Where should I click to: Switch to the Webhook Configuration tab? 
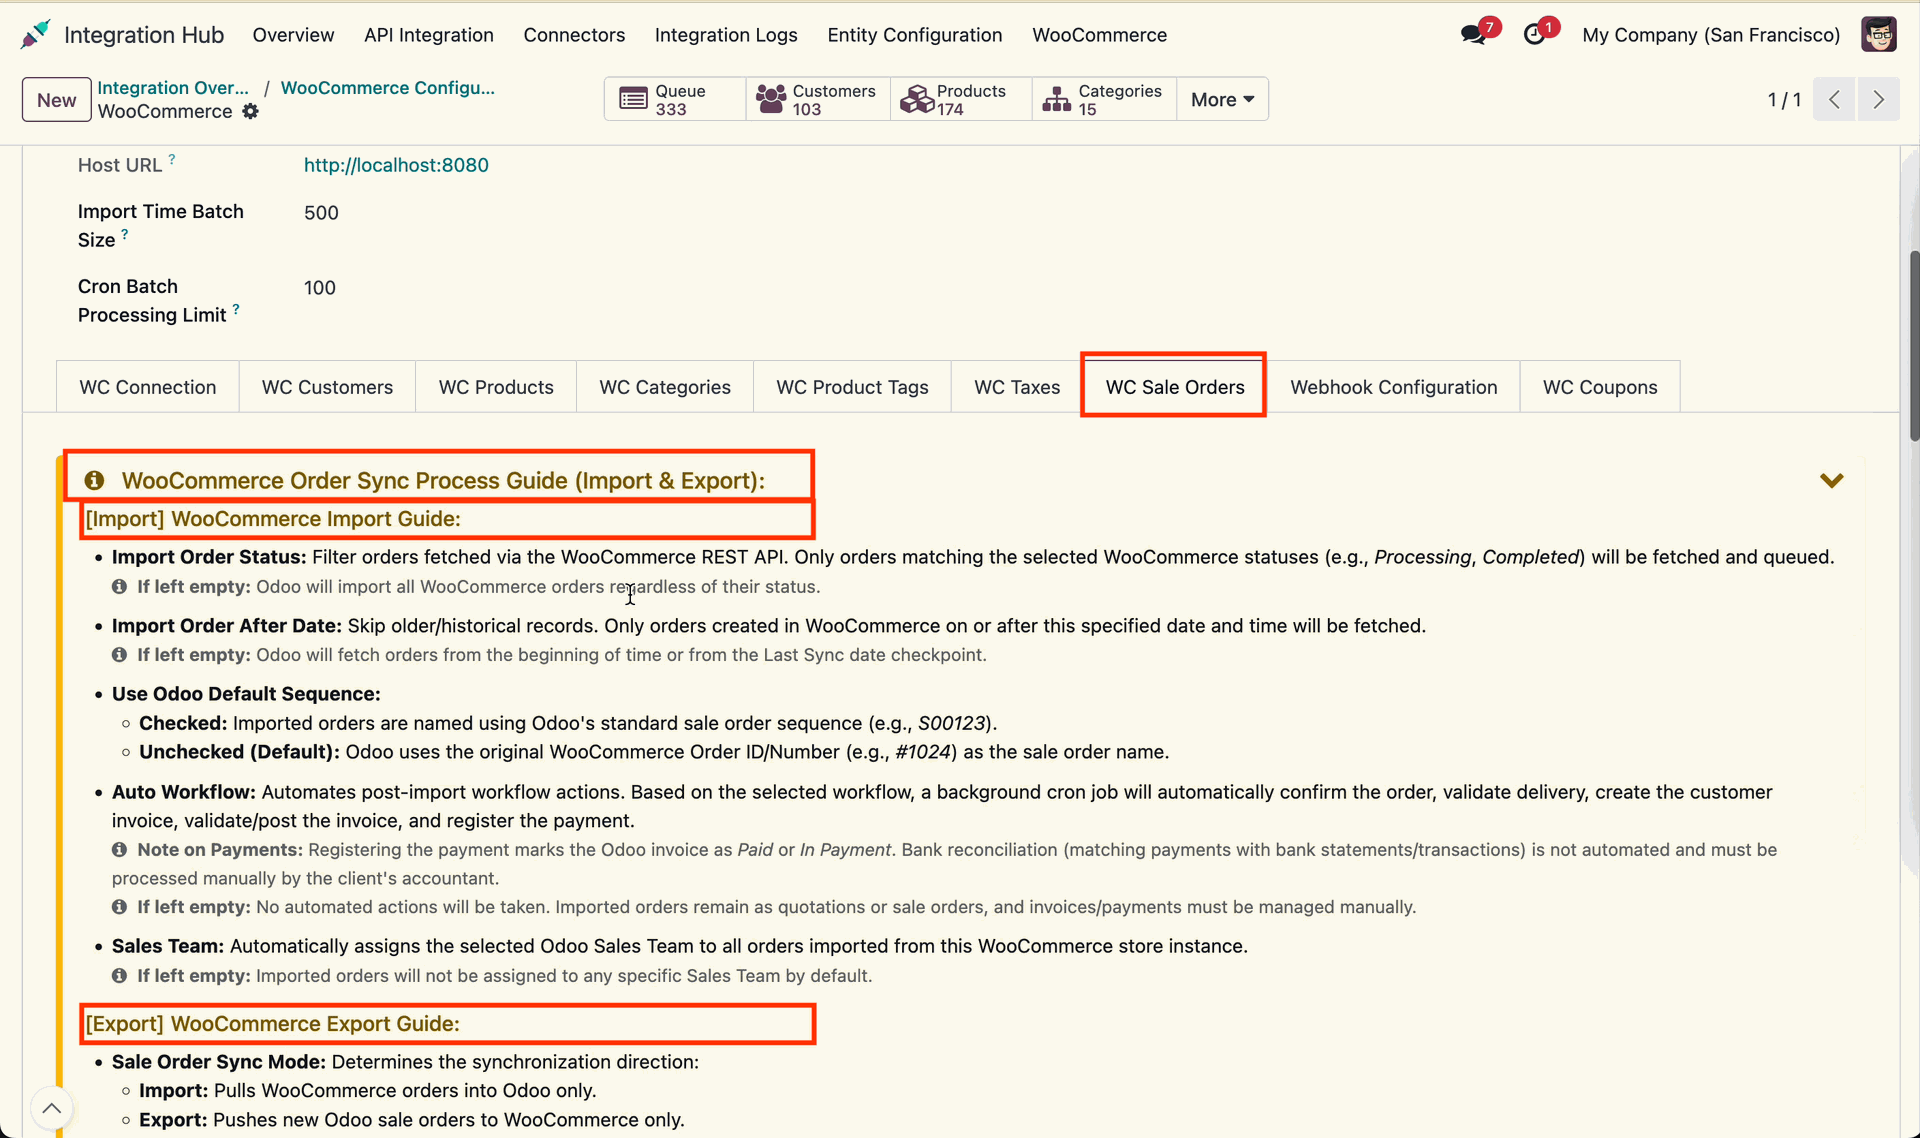click(x=1394, y=387)
